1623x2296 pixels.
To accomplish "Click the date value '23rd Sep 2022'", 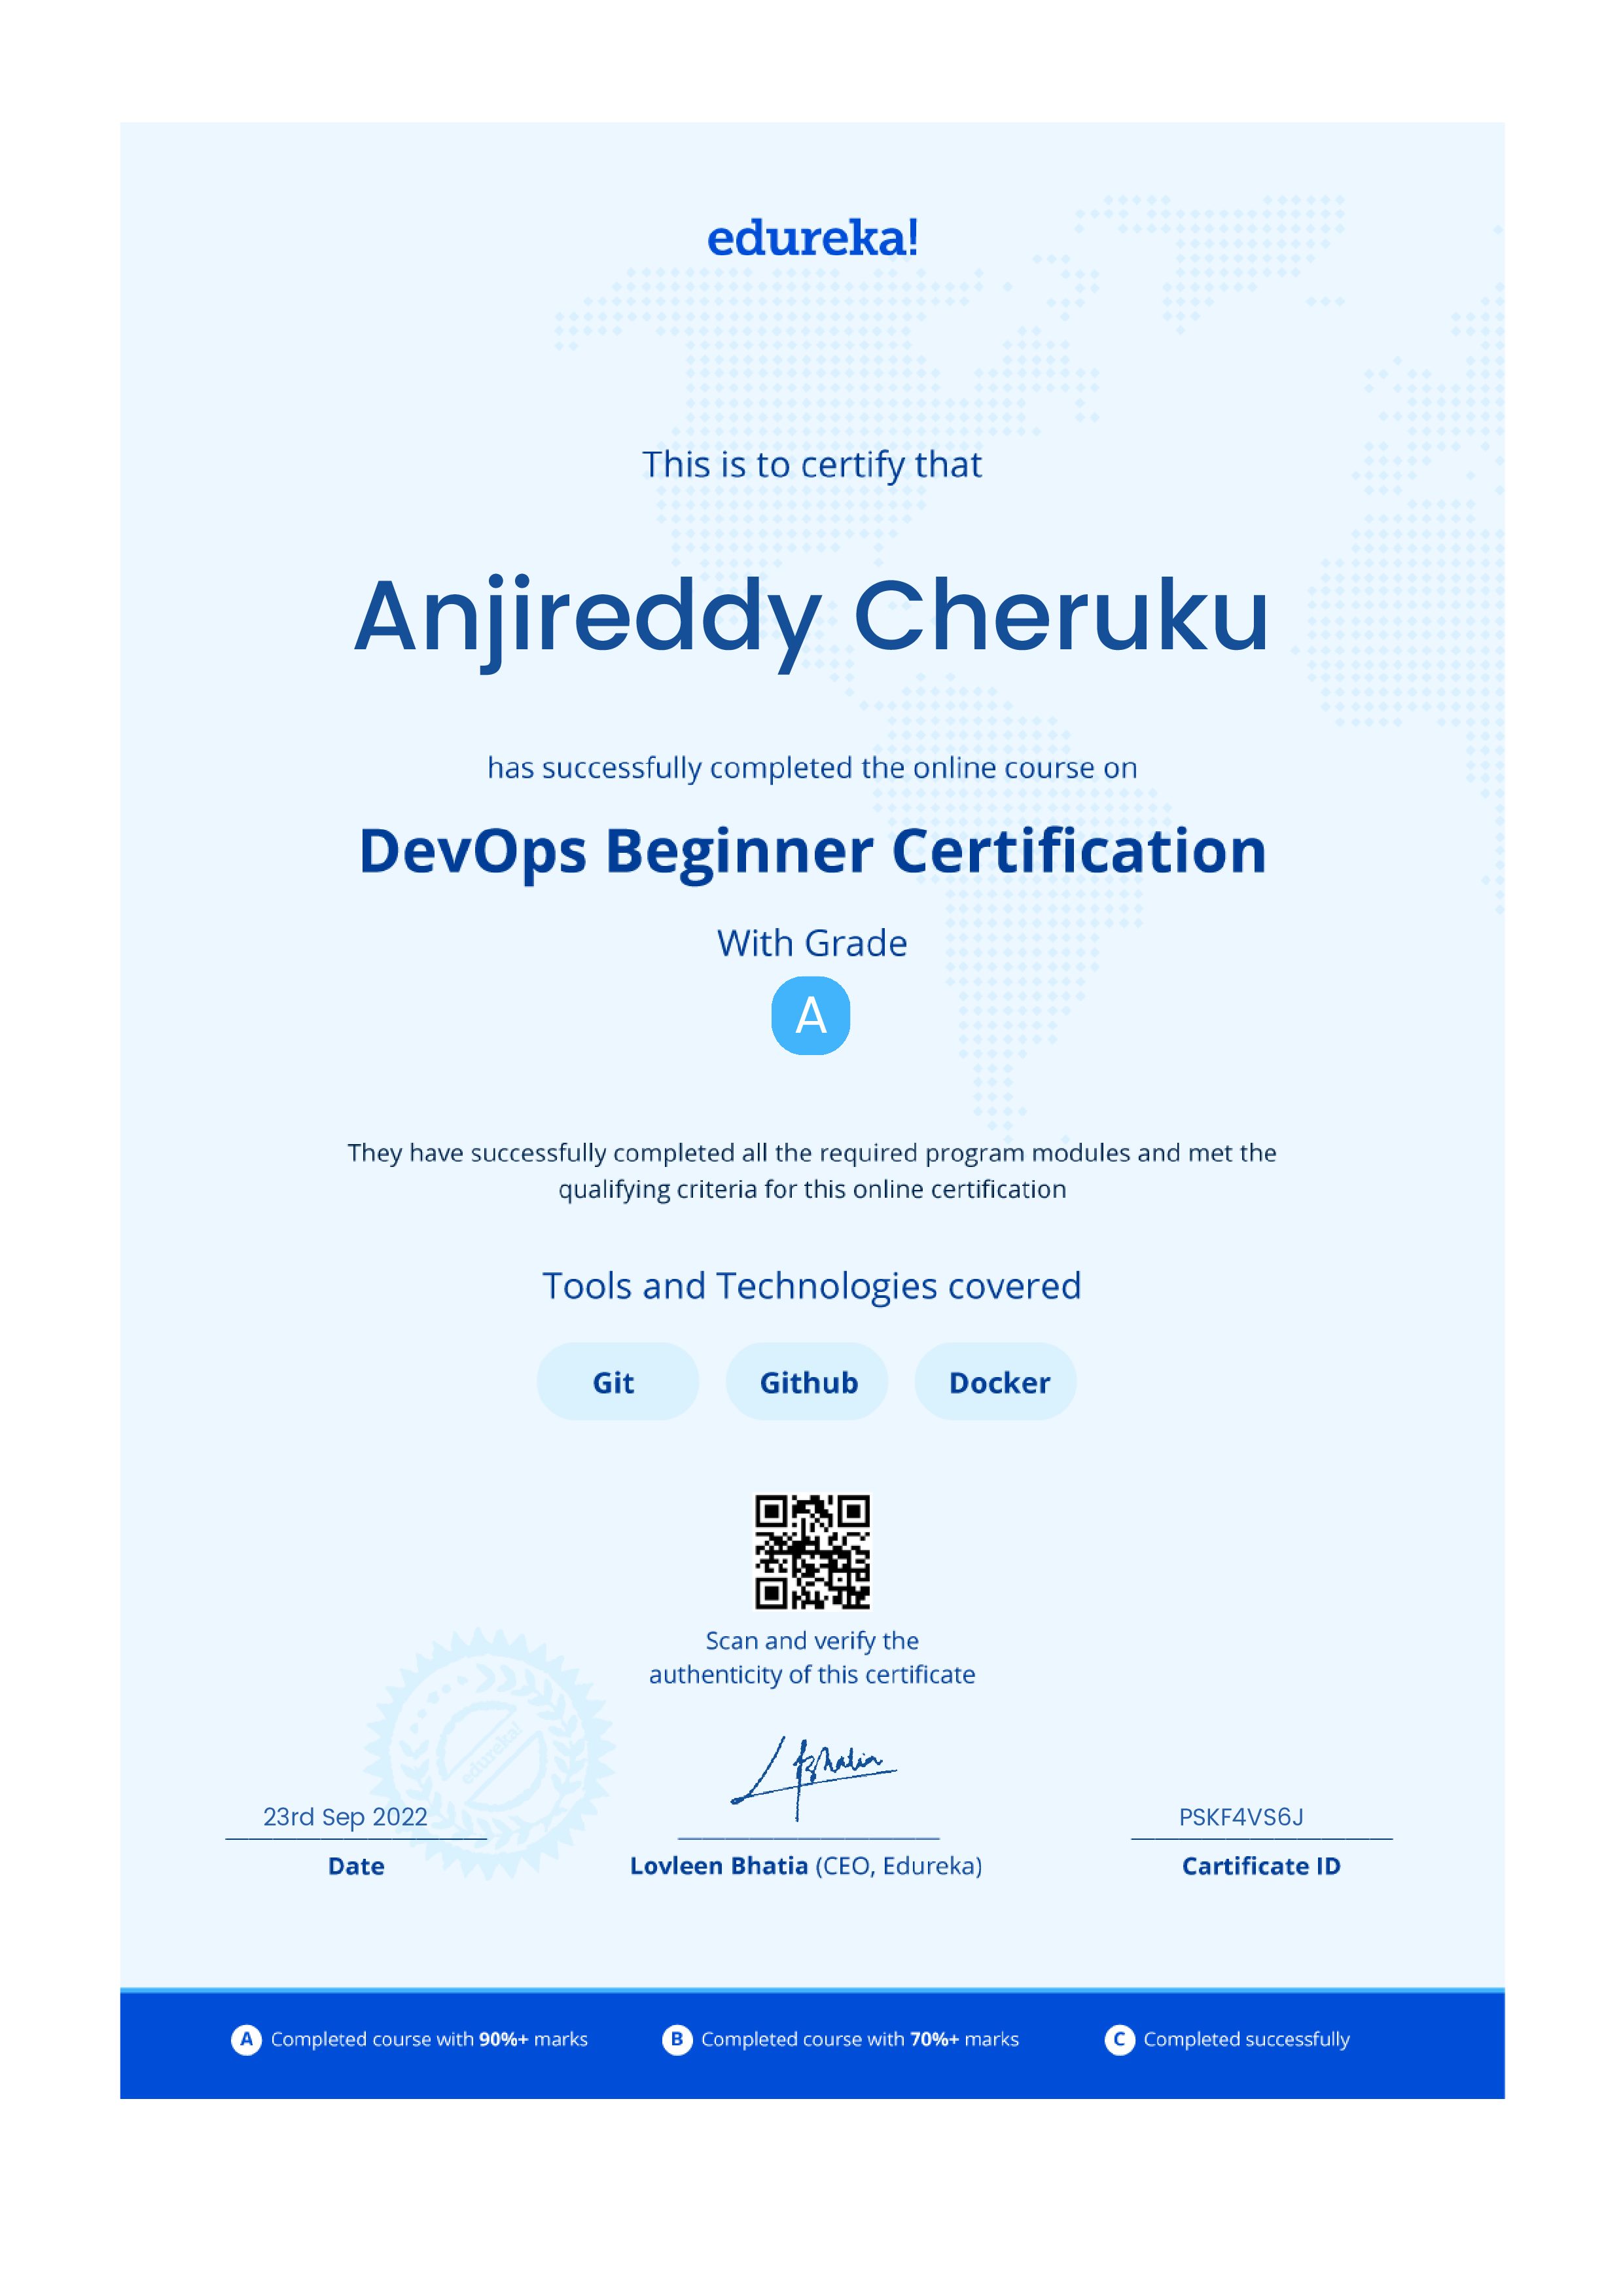I will coord(345,1817).
